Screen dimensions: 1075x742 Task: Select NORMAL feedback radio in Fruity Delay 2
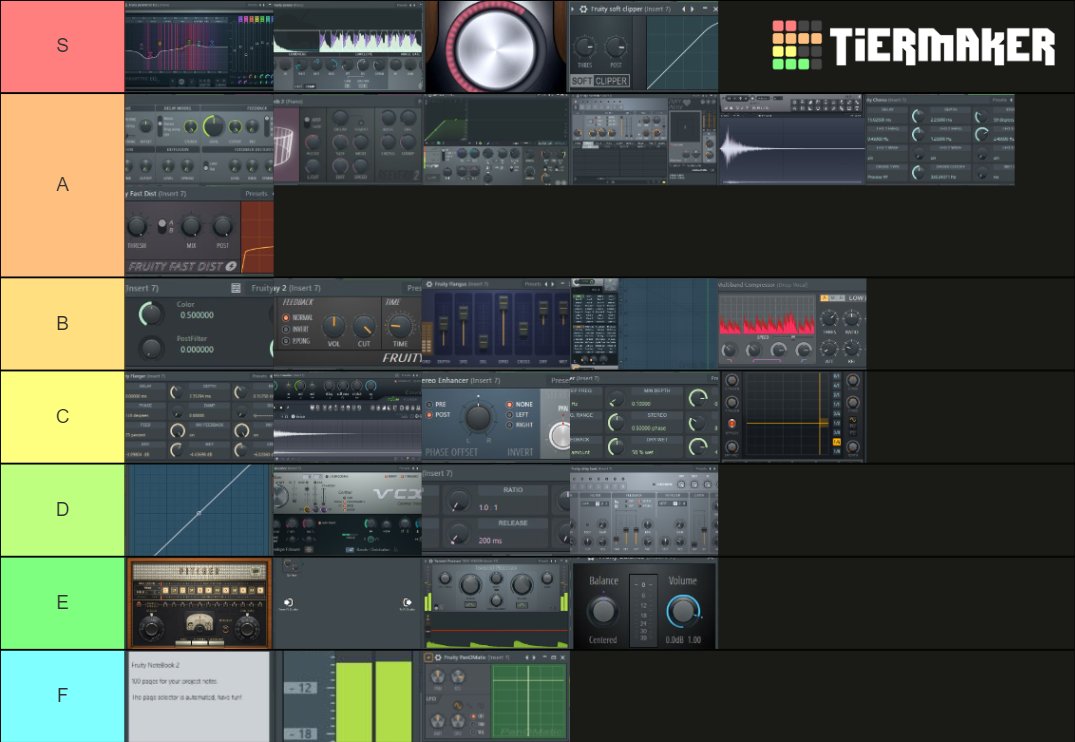[x=286, y=318]
